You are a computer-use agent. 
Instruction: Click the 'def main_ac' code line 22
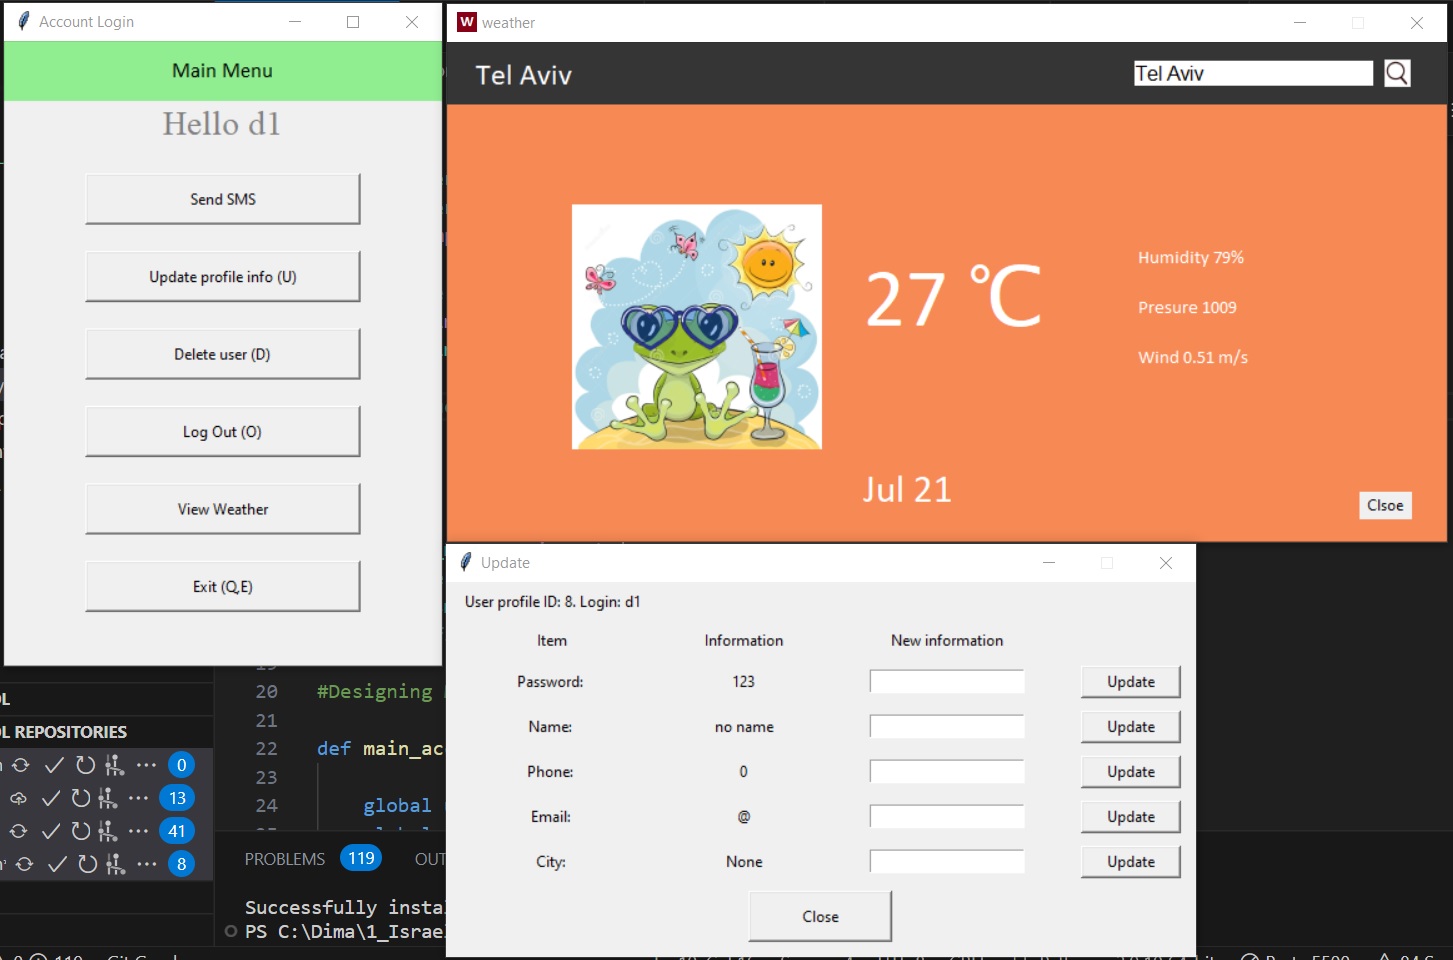click(380, 749)
